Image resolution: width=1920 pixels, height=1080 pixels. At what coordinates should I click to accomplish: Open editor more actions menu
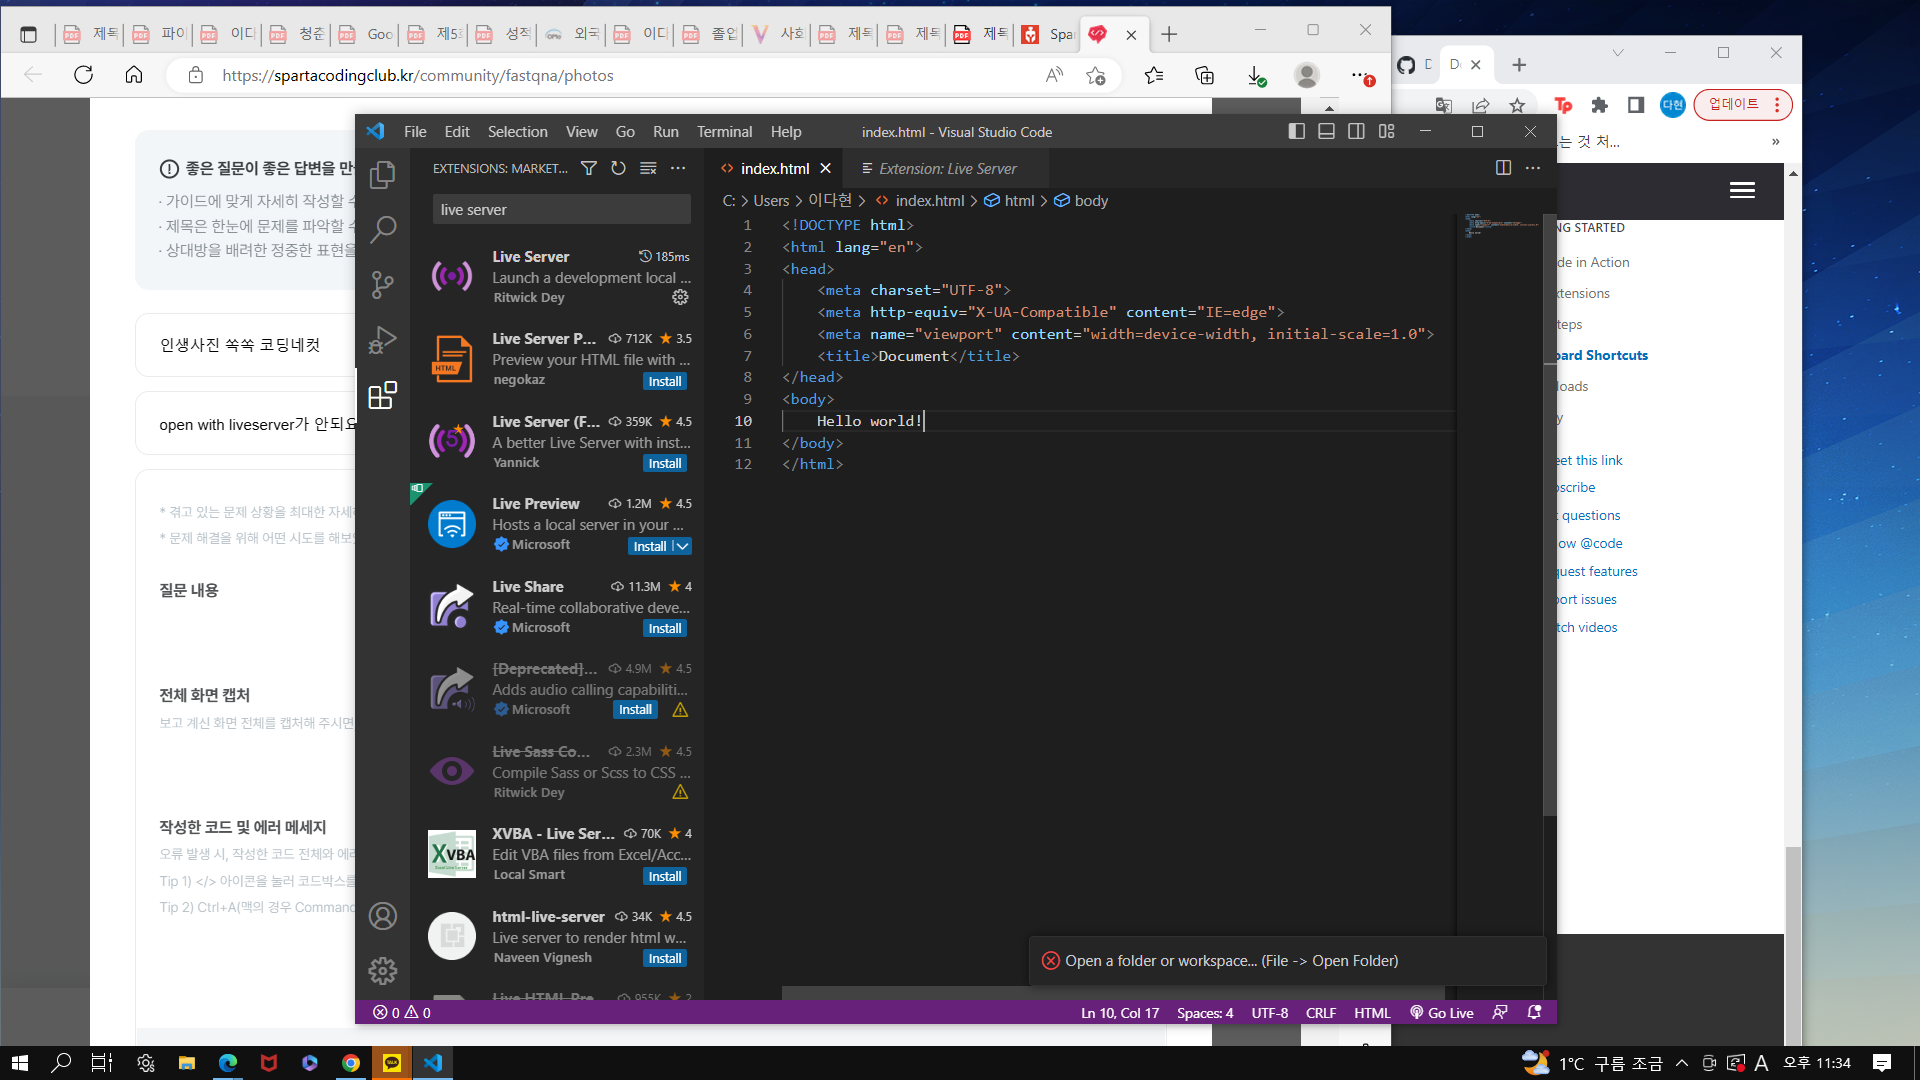point(1533,168)
